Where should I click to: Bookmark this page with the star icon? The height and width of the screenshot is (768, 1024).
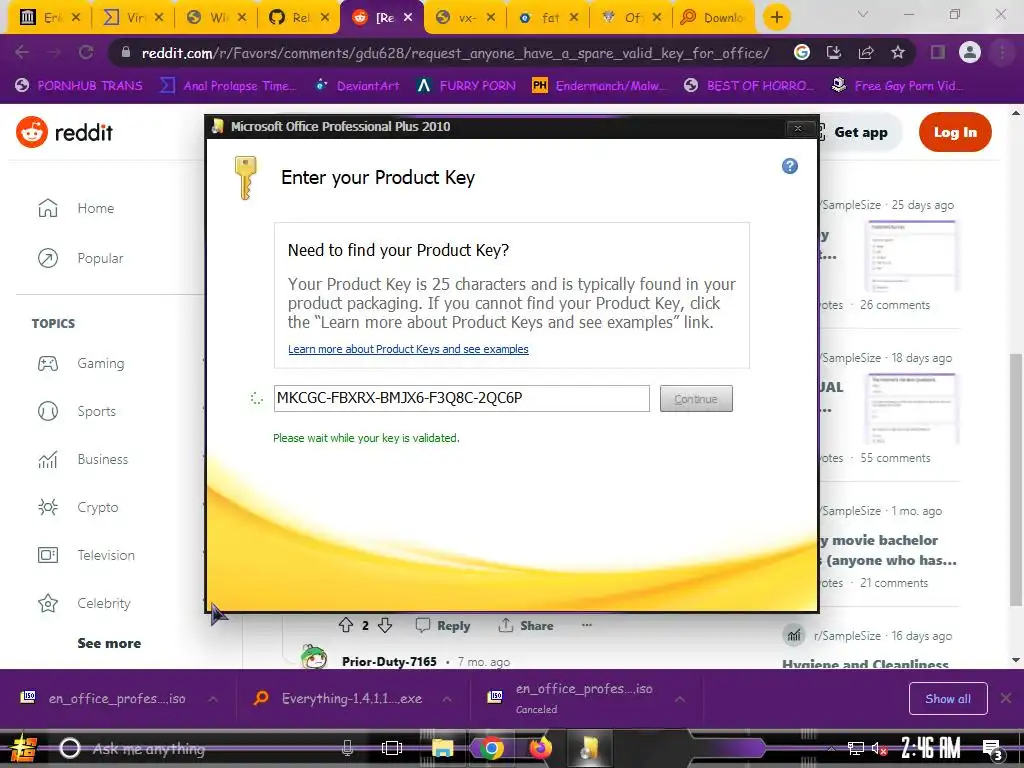[x=898, y=52]
